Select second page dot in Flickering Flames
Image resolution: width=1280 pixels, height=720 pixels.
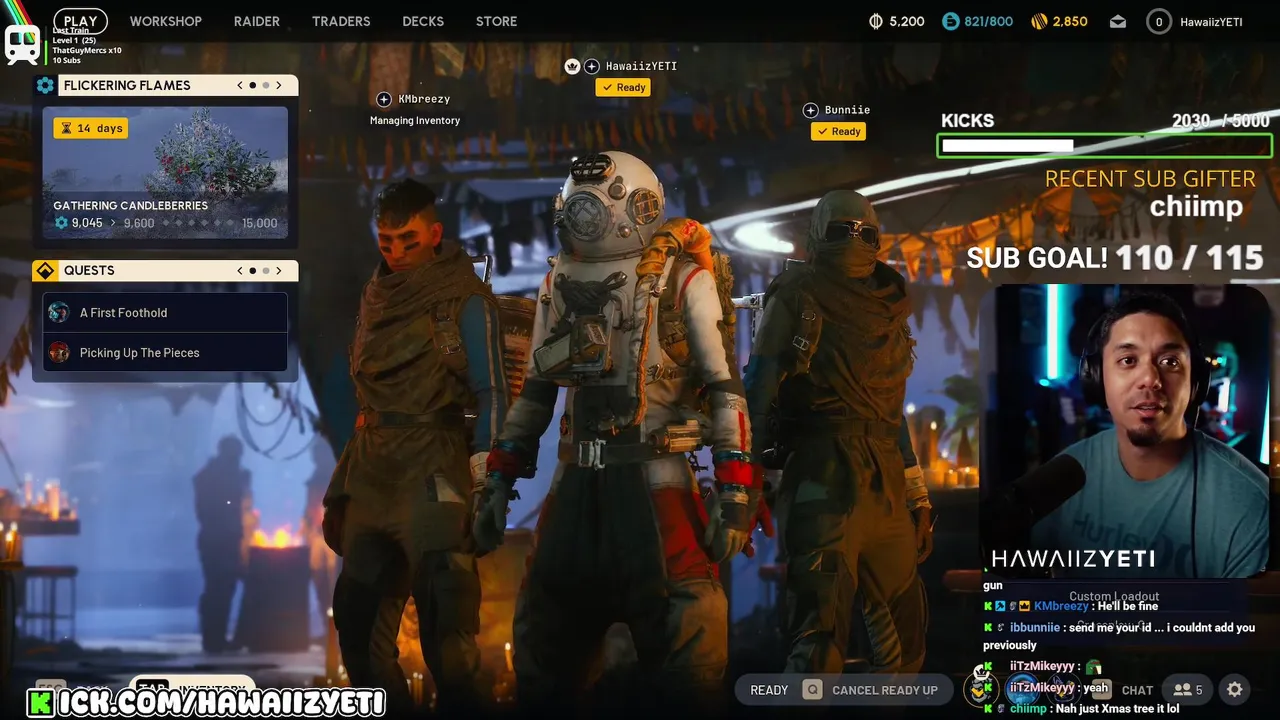click(x=266, y=85)
